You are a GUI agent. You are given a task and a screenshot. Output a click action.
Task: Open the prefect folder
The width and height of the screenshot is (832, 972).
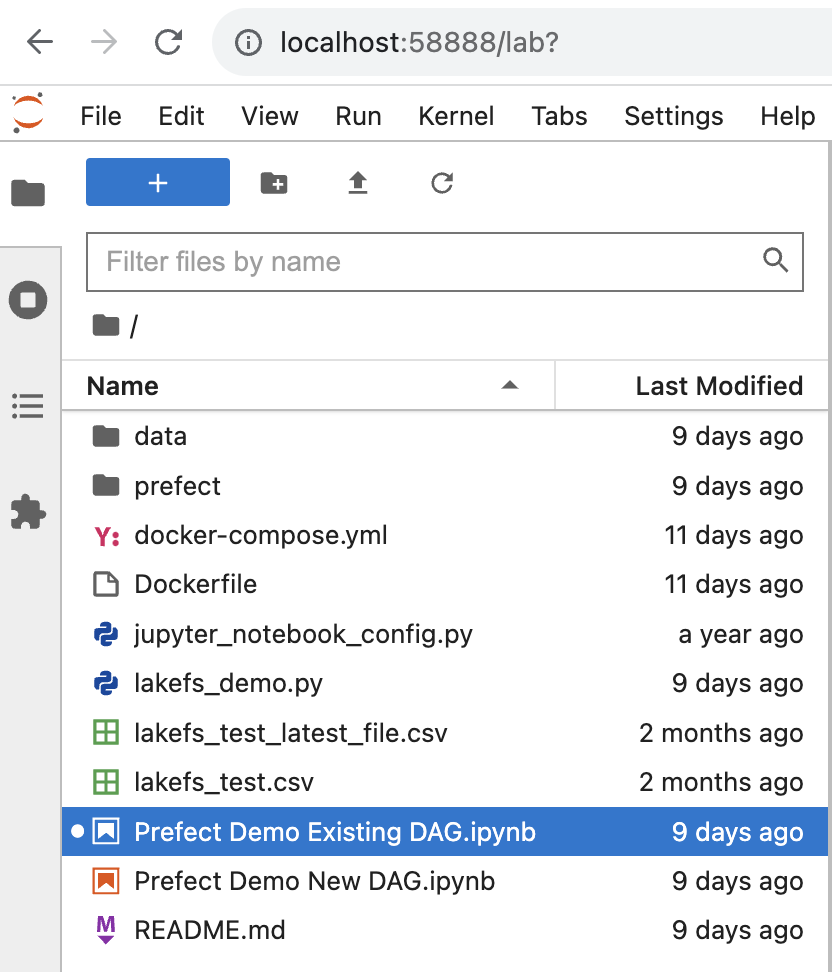[x=177, y=486]
